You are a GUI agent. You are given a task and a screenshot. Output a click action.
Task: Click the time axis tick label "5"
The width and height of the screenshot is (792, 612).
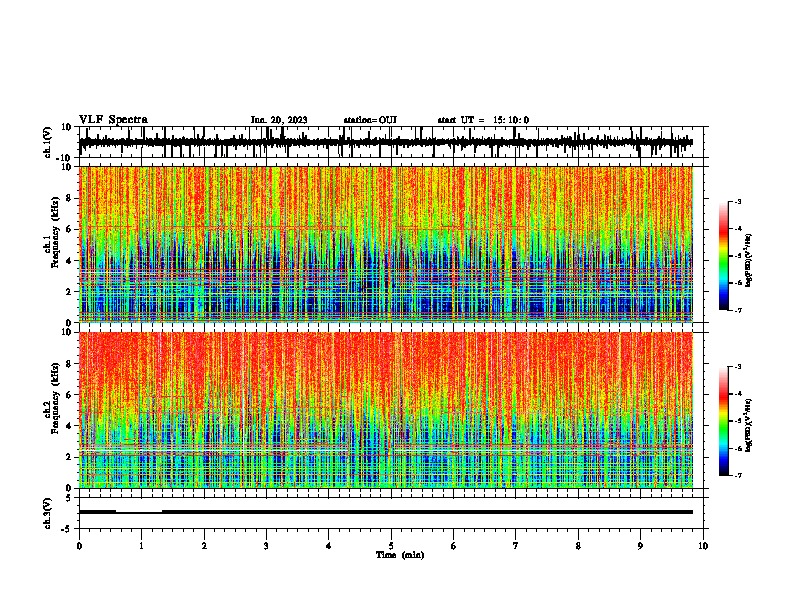pos(391,546)
